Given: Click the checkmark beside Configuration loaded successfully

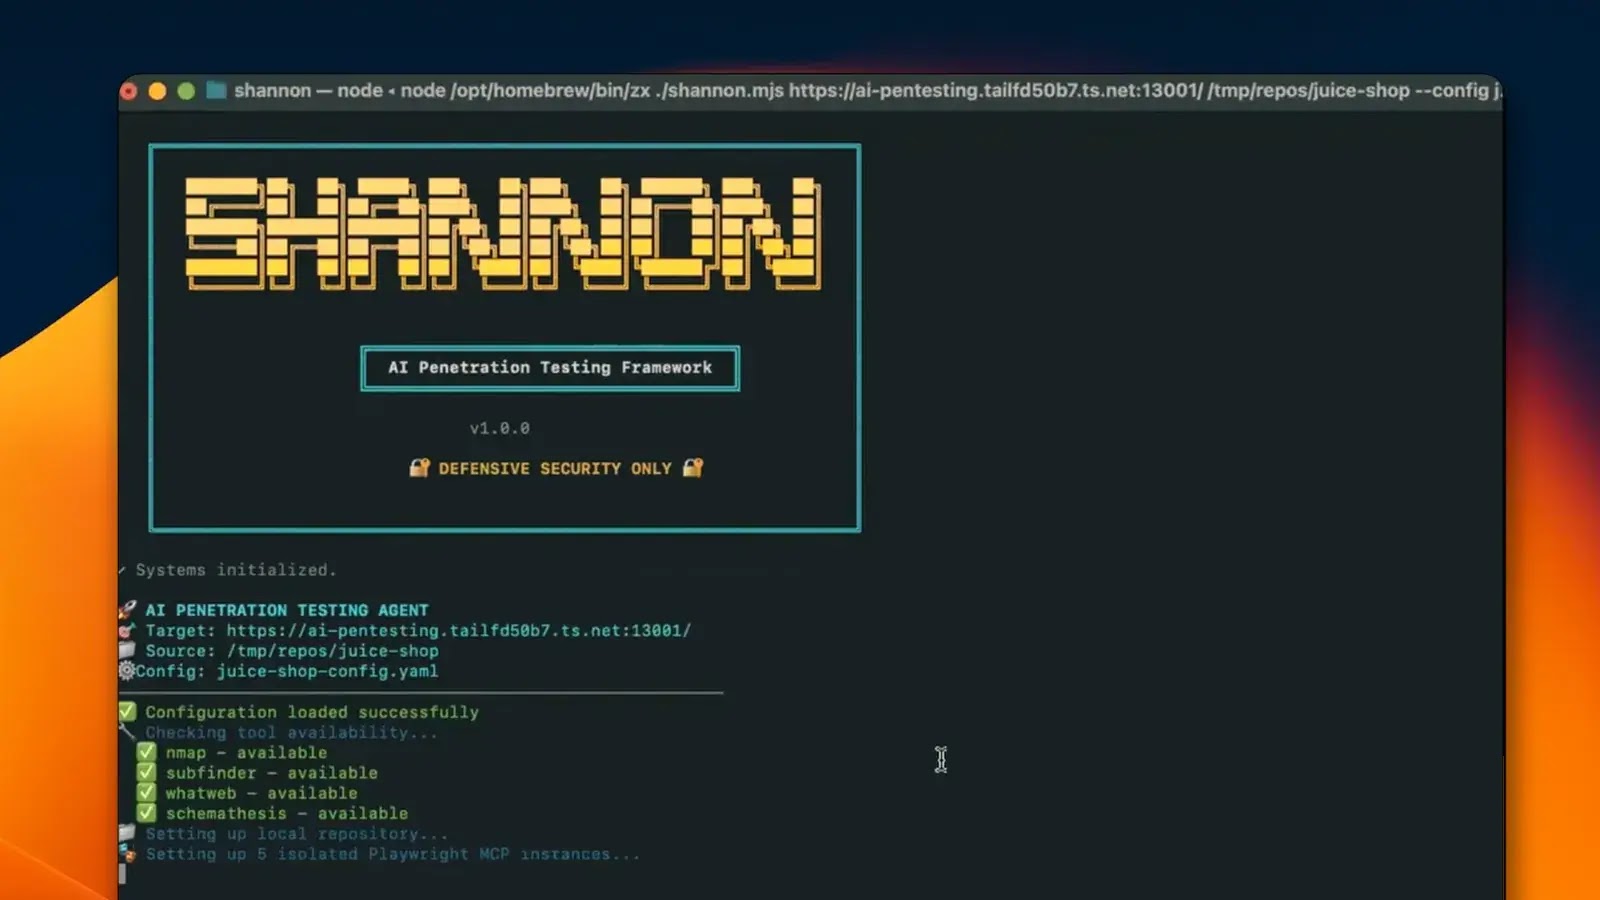Looking at the screenshot, I should coord(127,711).
